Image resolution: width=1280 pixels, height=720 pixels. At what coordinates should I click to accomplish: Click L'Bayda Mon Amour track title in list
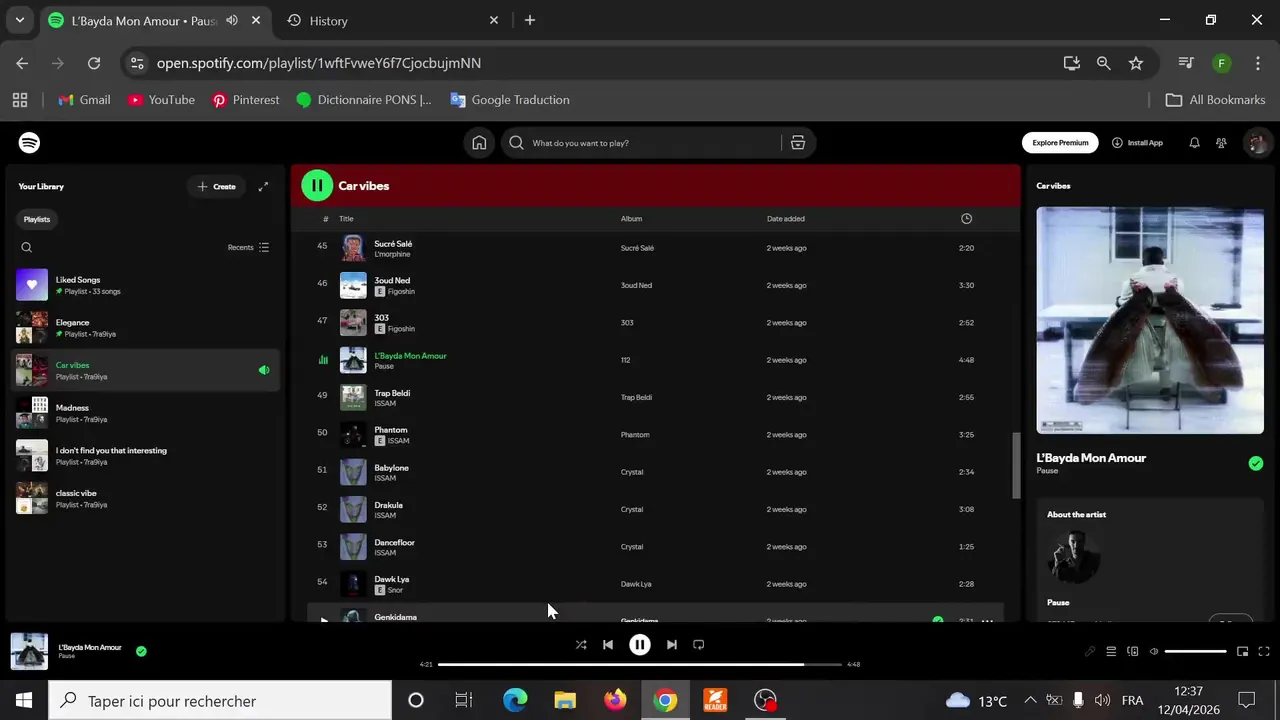(410, 355)
